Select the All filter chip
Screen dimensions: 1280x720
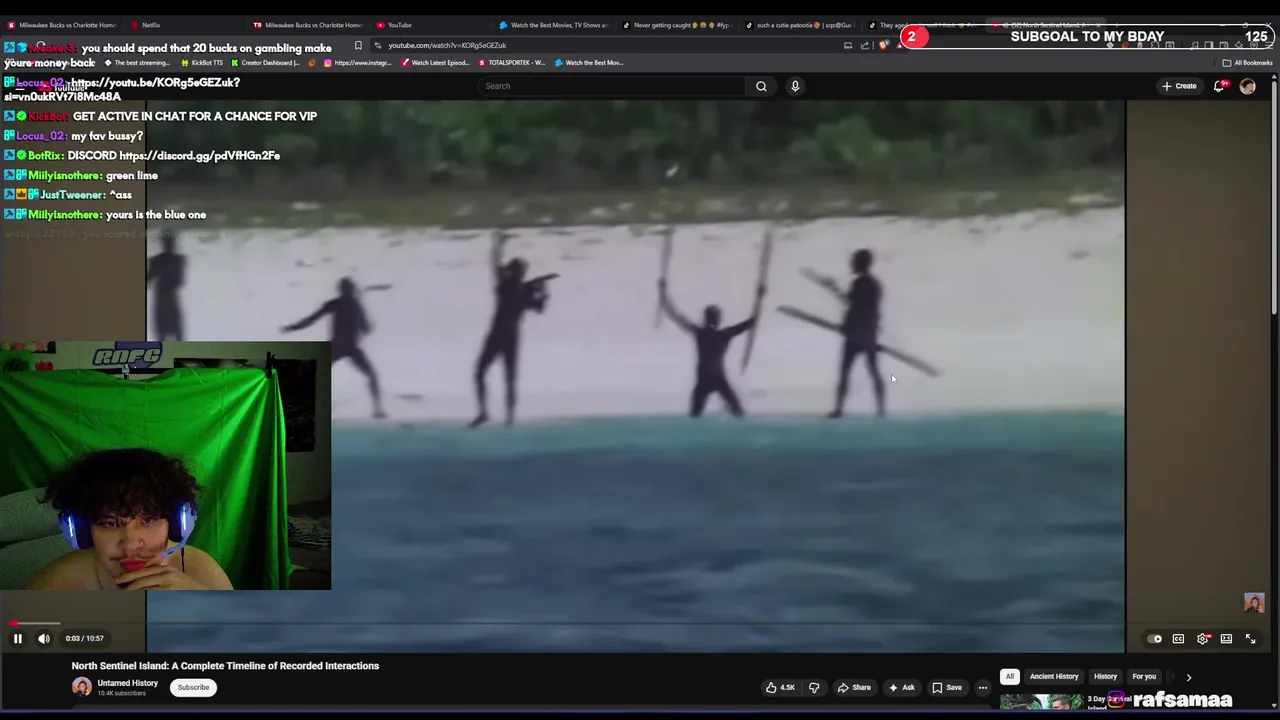click(x=1009, y=677)
